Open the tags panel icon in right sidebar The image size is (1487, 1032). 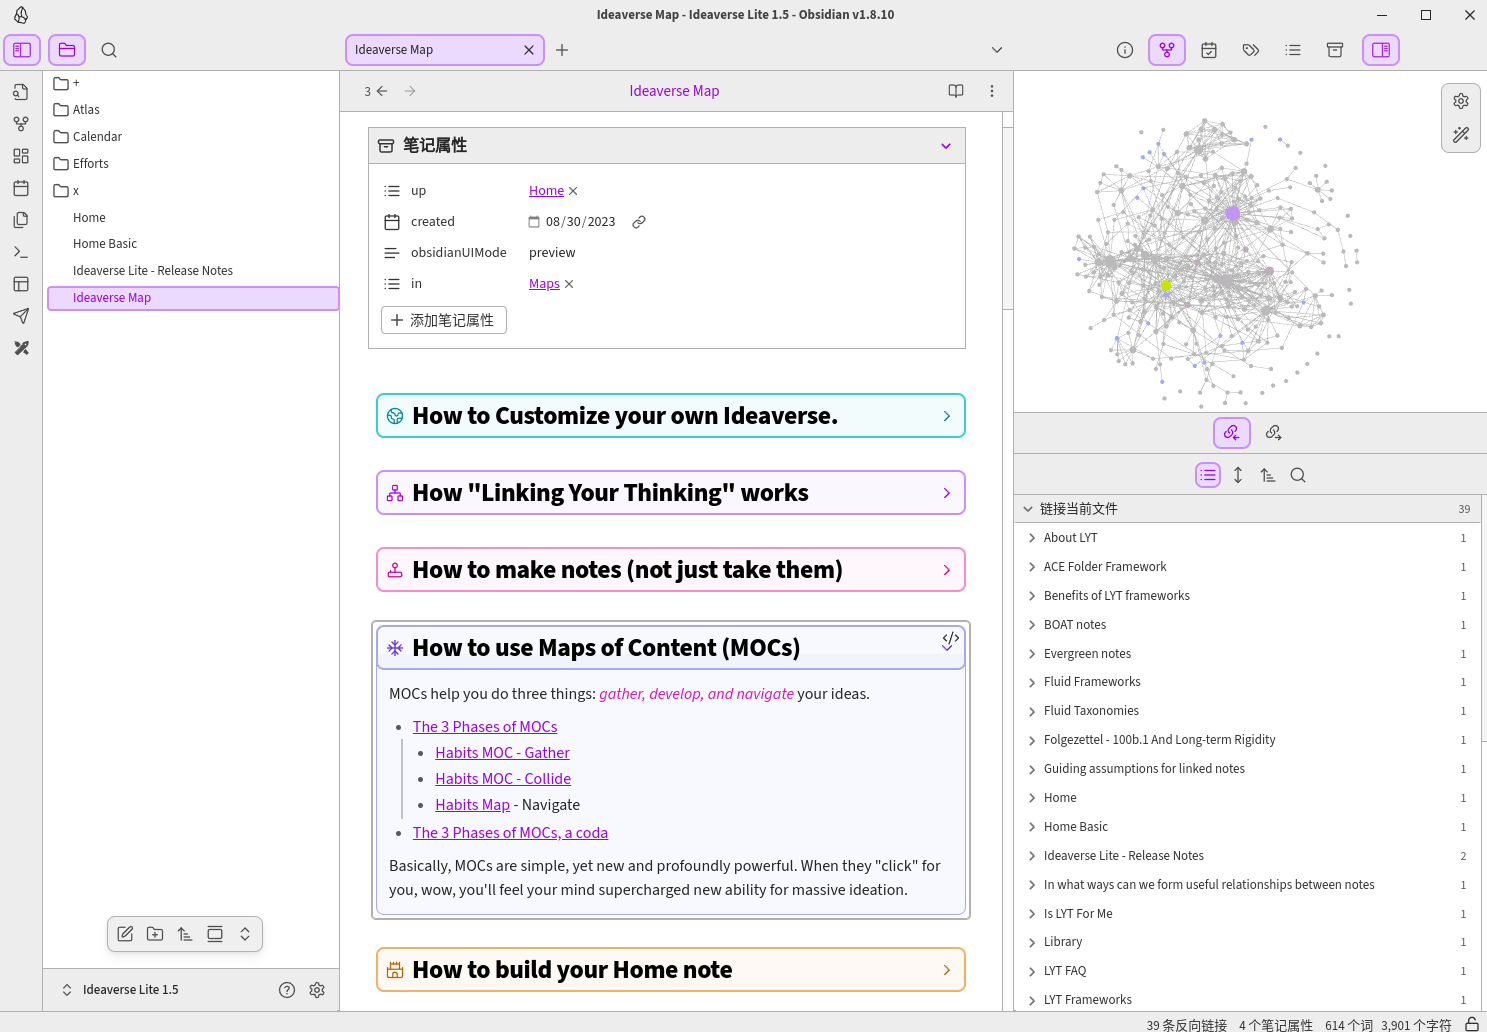point(1251,50)
